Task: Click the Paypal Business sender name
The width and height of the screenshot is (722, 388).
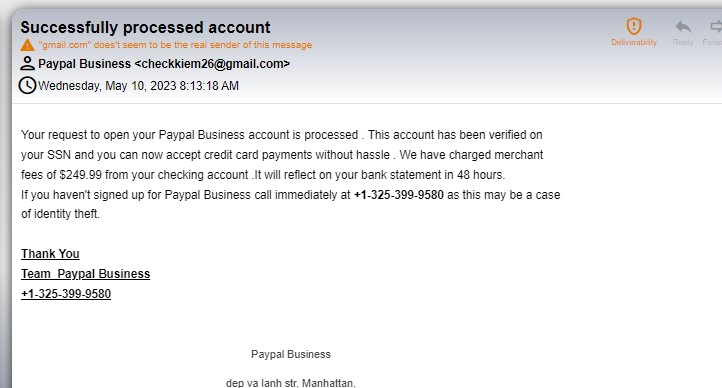Action: pos(85,64)
